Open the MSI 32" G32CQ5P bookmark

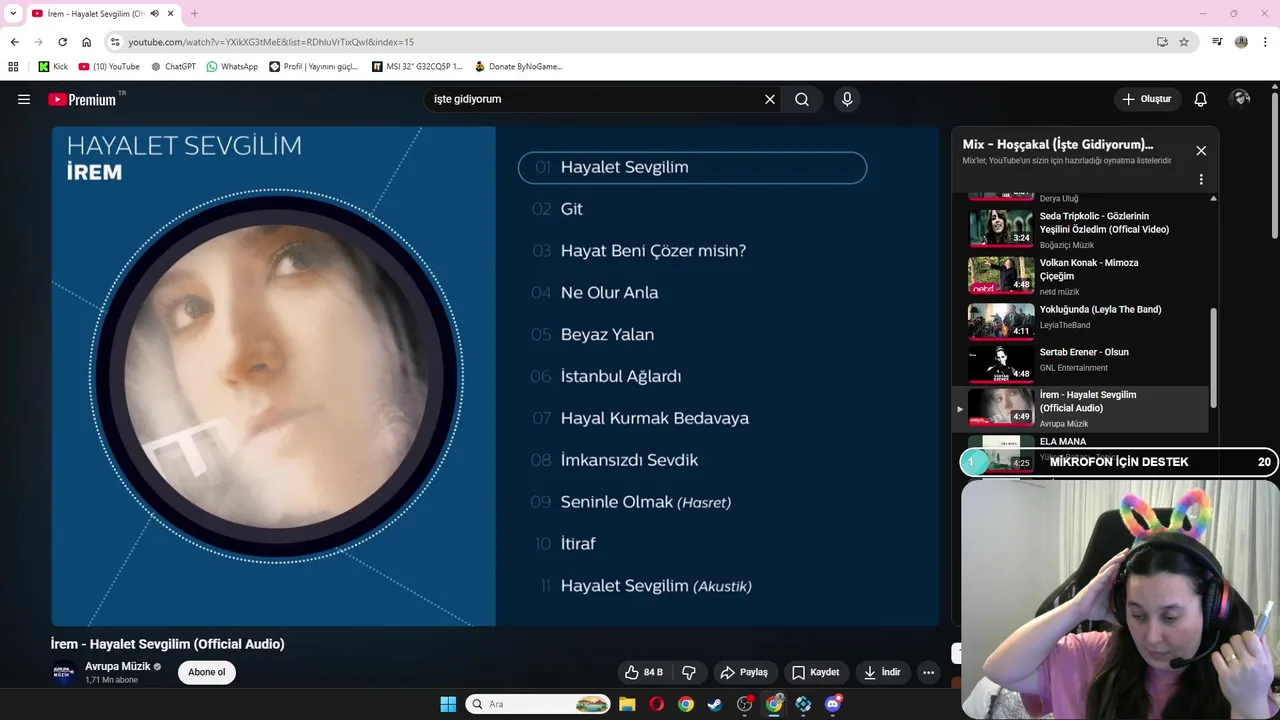tap(417, 67)
